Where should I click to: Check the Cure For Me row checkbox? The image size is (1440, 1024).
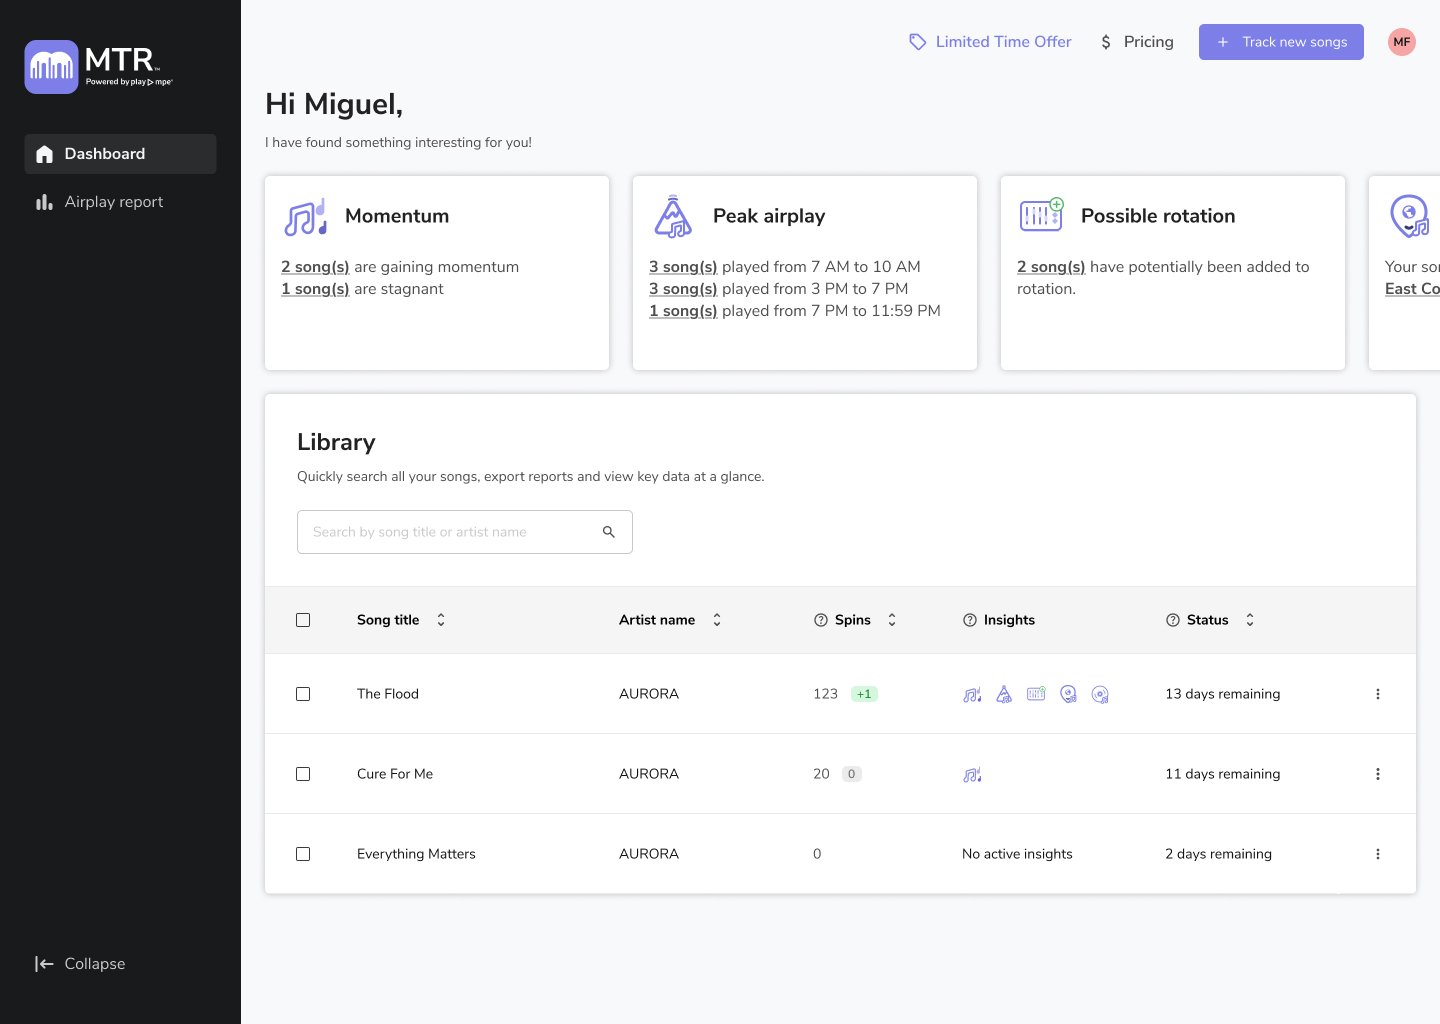(x=303, y=774)
